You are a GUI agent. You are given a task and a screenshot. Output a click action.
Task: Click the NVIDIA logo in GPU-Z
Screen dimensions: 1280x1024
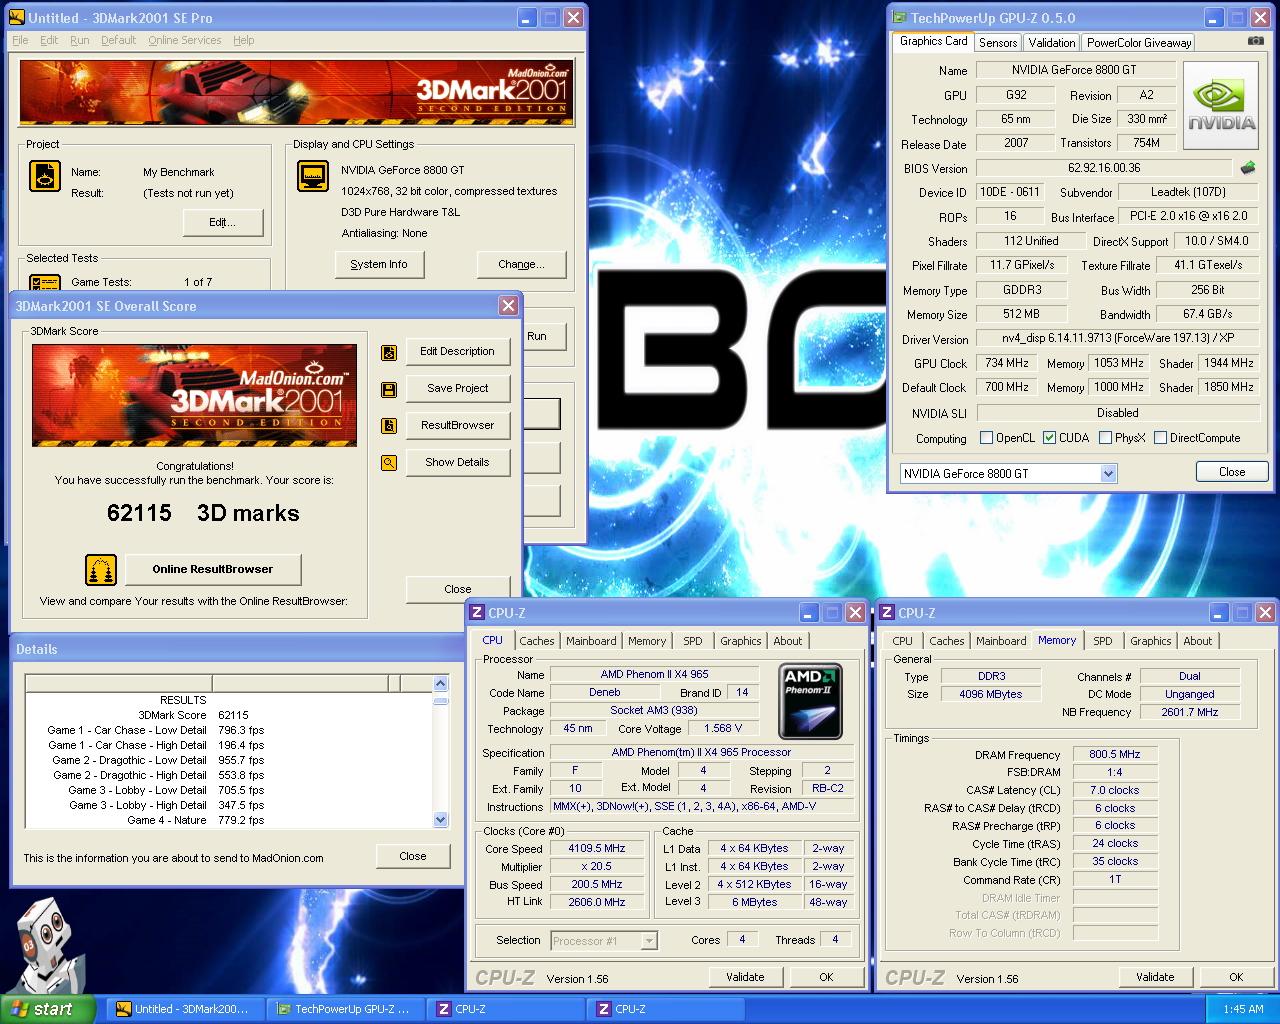click(x=1221, y=106)
